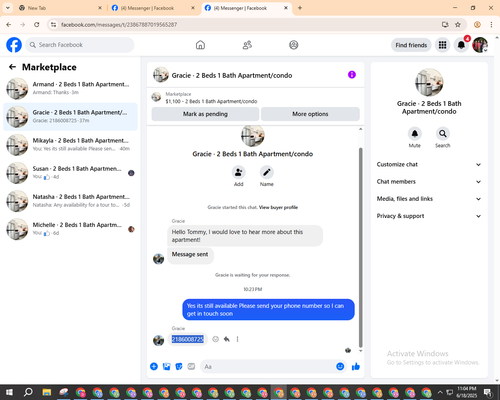Open more options for Gracie's message
The image size is (500, 400).
pos(237,339)
